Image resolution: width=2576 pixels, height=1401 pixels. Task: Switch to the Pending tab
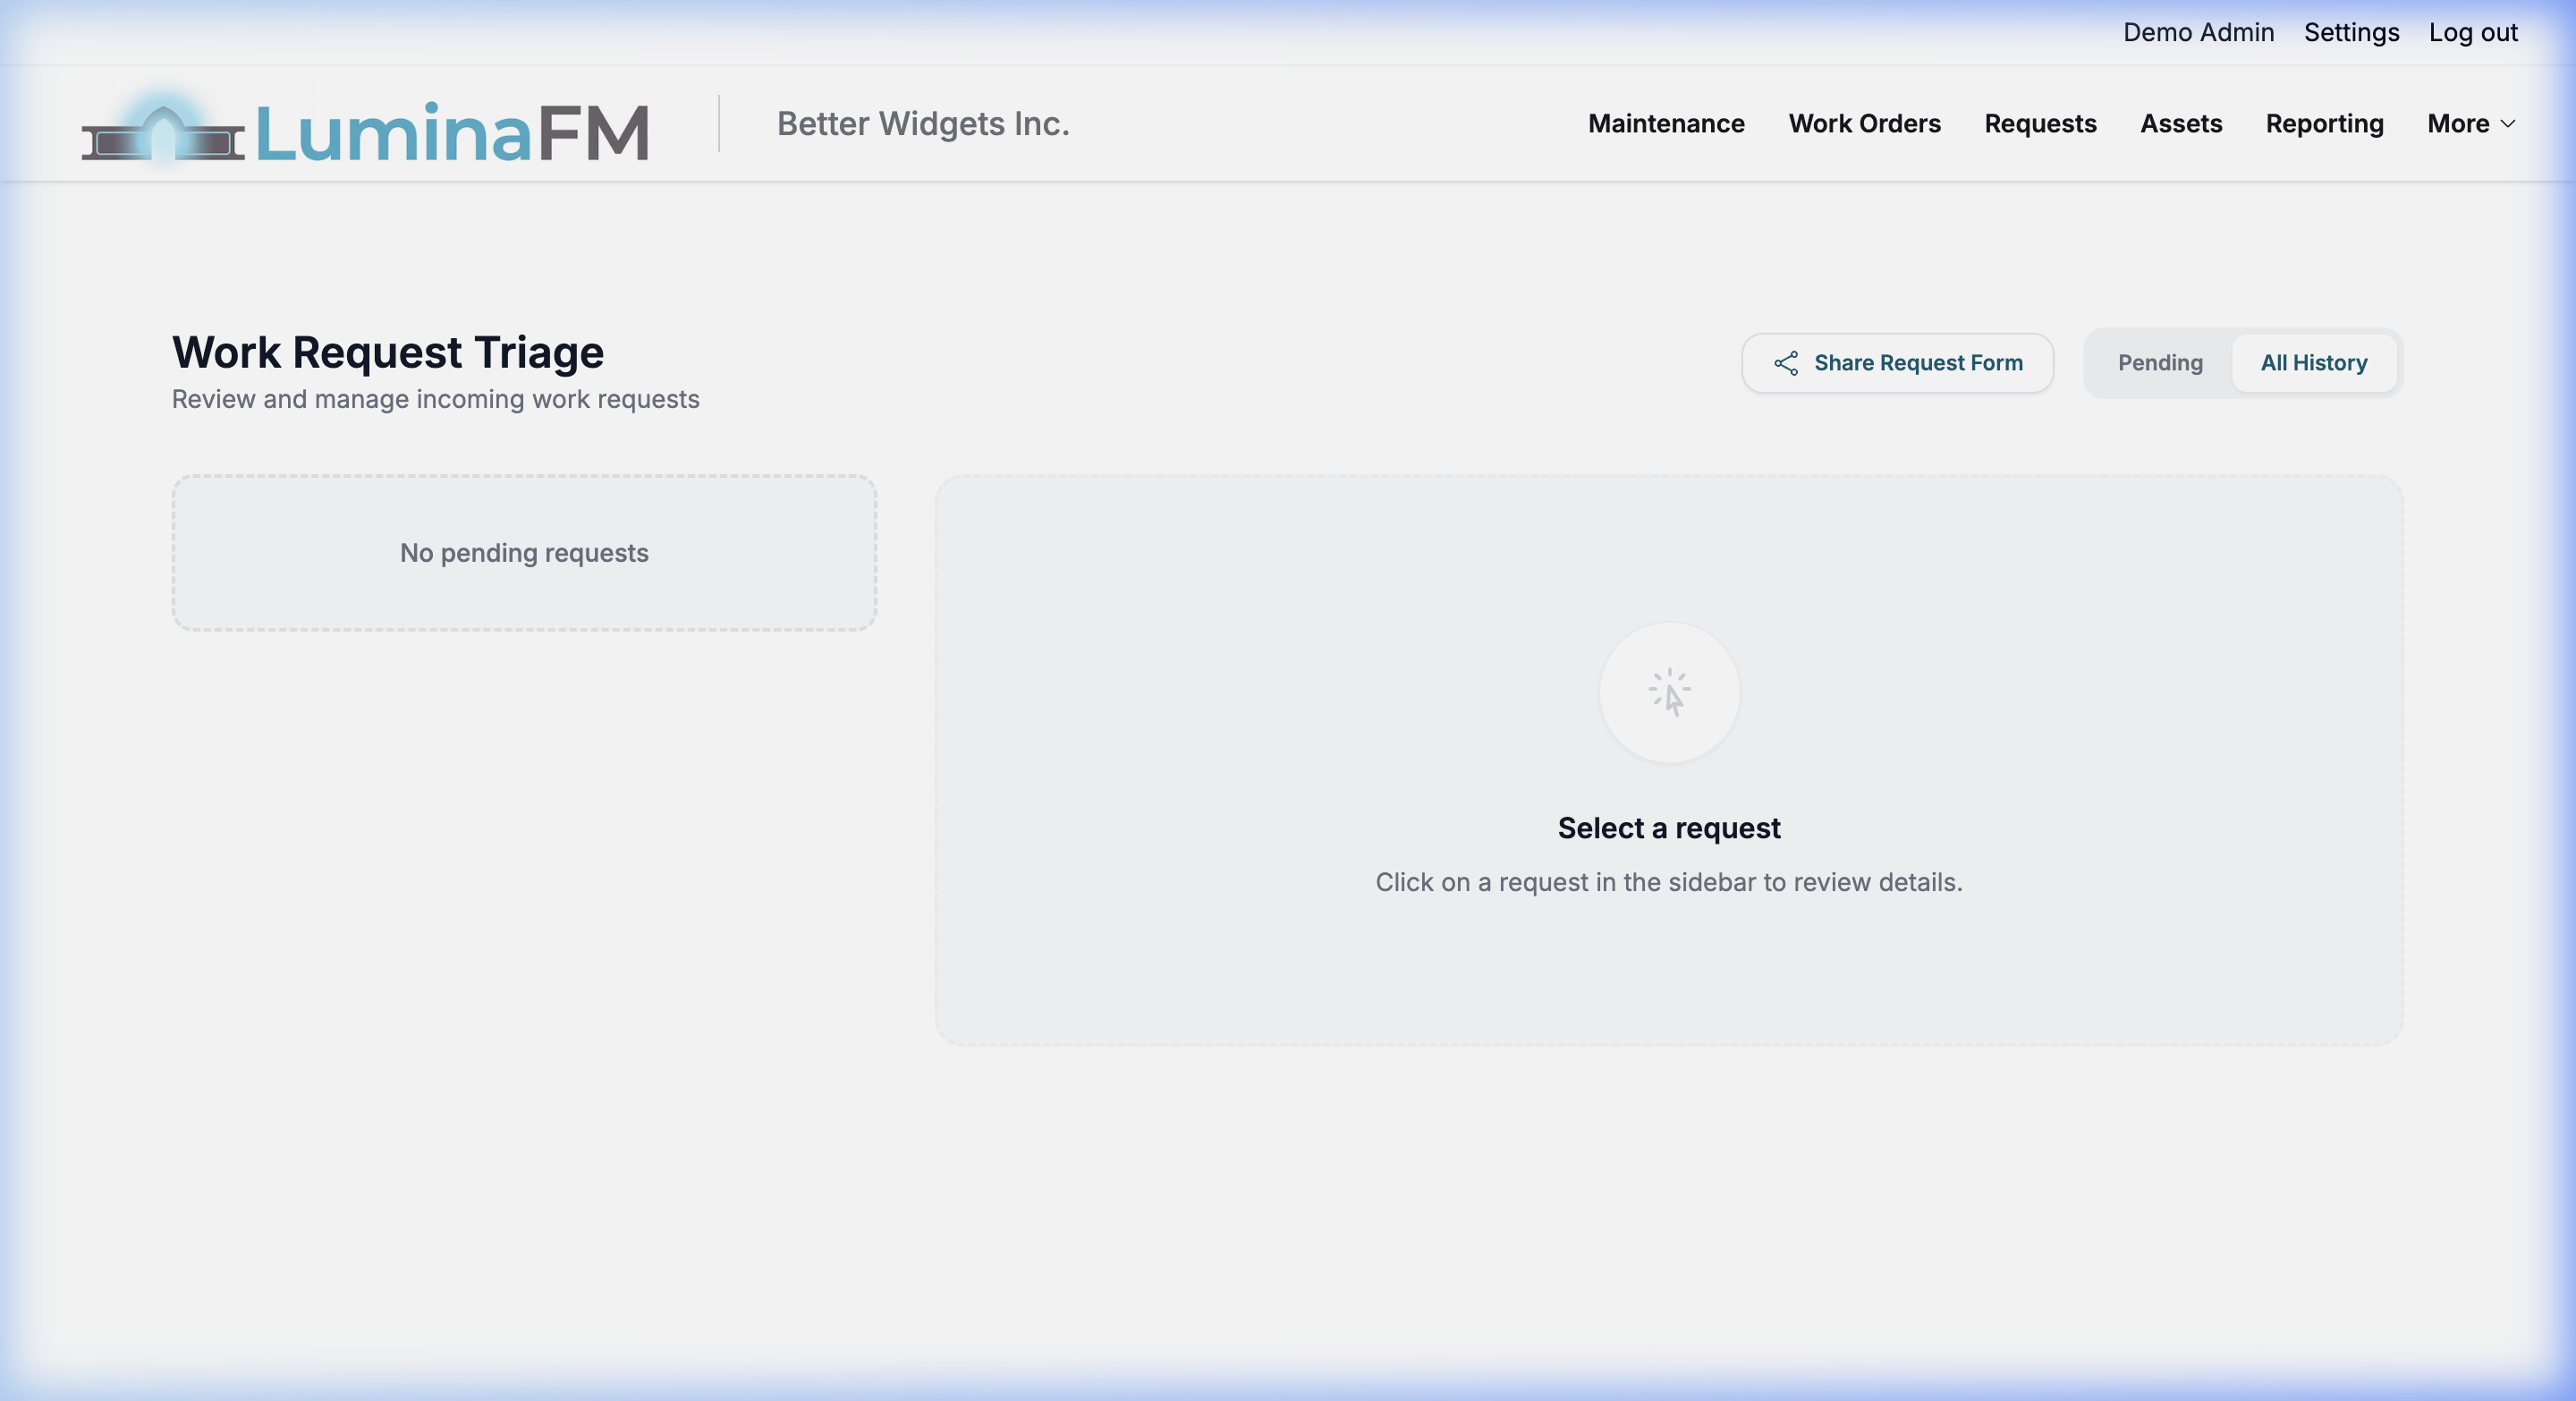click(x=2160, y=363)
